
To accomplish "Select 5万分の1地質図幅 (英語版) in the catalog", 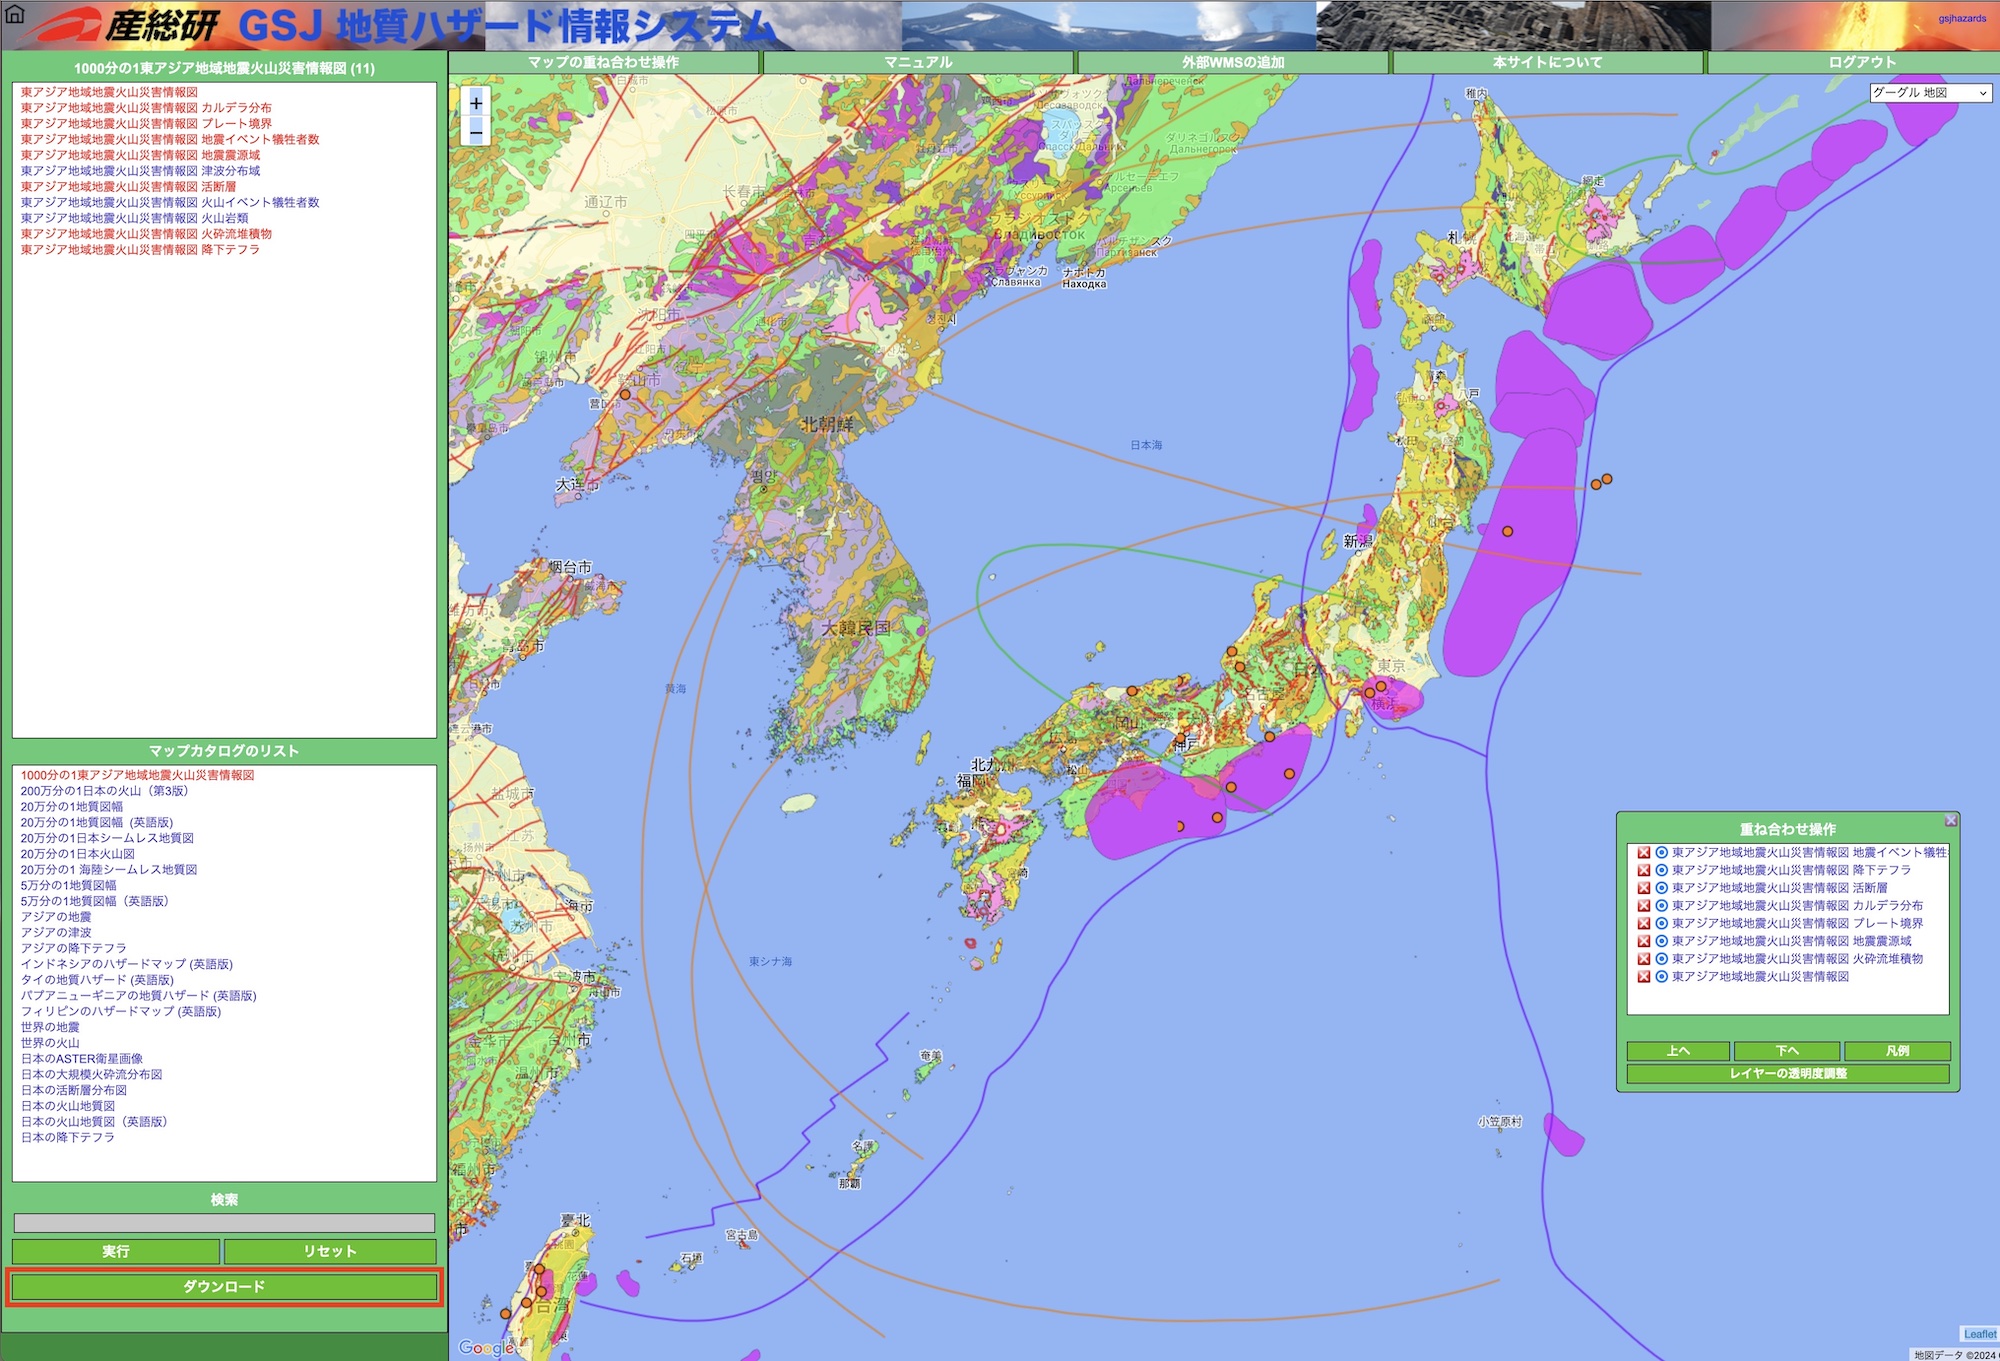I will [x=94, y=901].
